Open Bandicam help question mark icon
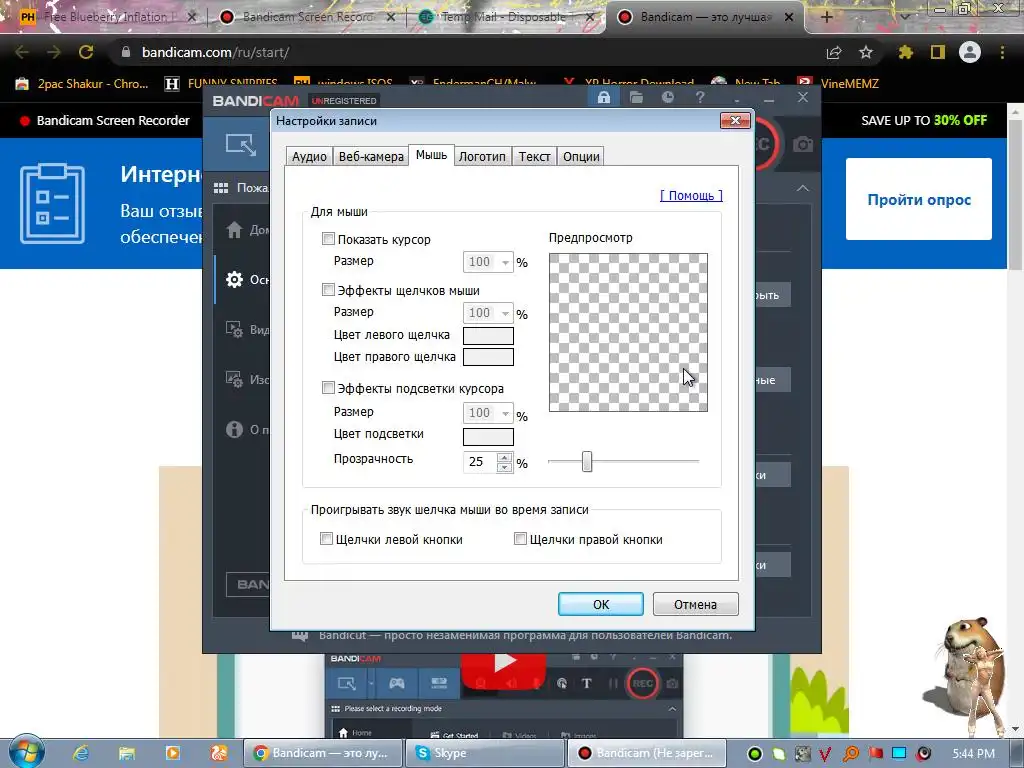This screenshot has height=768, width=1024. [x=700, y=97]
